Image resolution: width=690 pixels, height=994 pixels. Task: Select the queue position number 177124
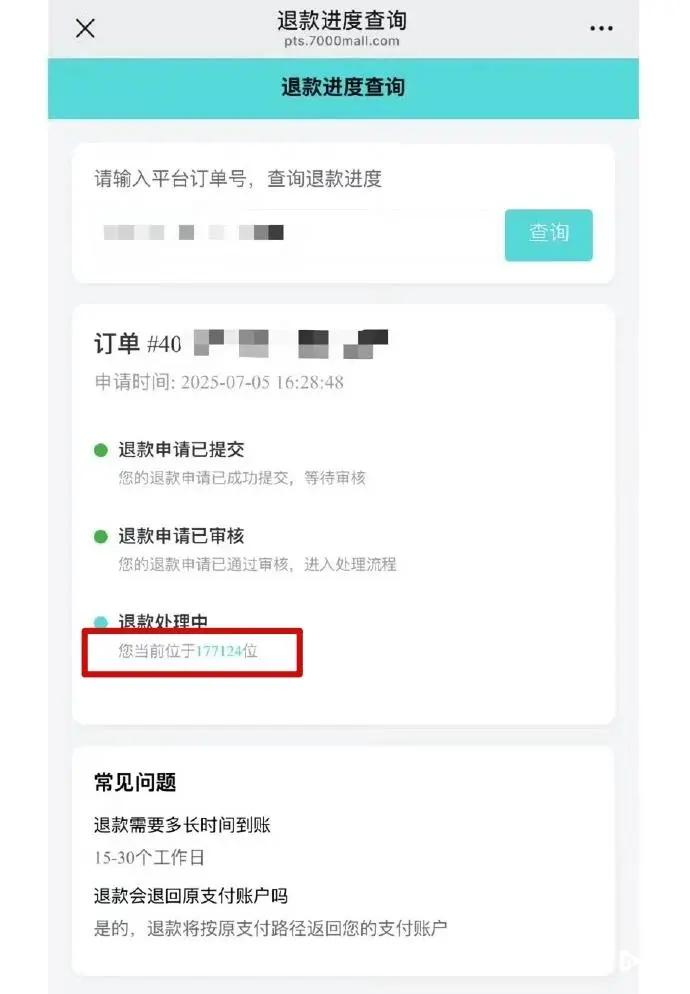219,652
